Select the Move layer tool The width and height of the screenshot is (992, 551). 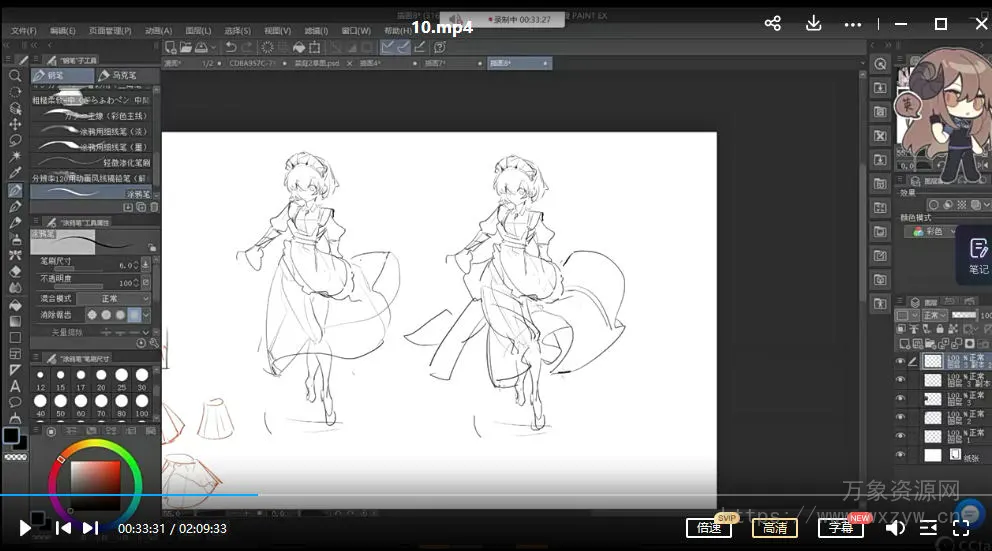(x=15, y=124)
